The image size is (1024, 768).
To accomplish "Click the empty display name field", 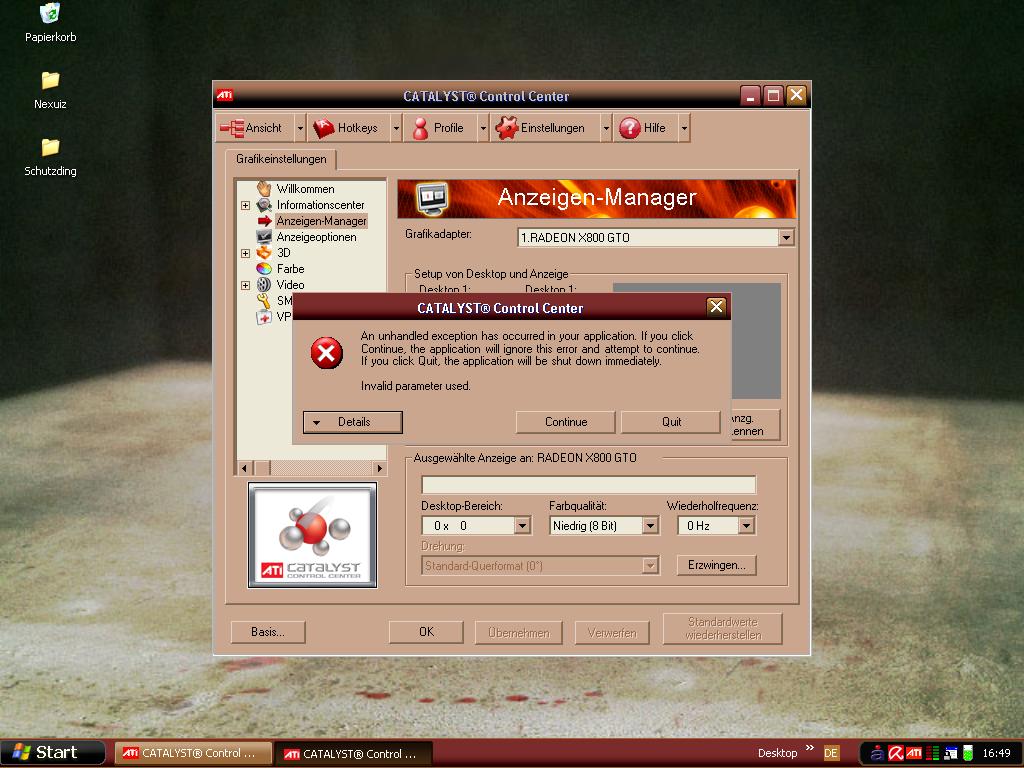I will point(588,485).
